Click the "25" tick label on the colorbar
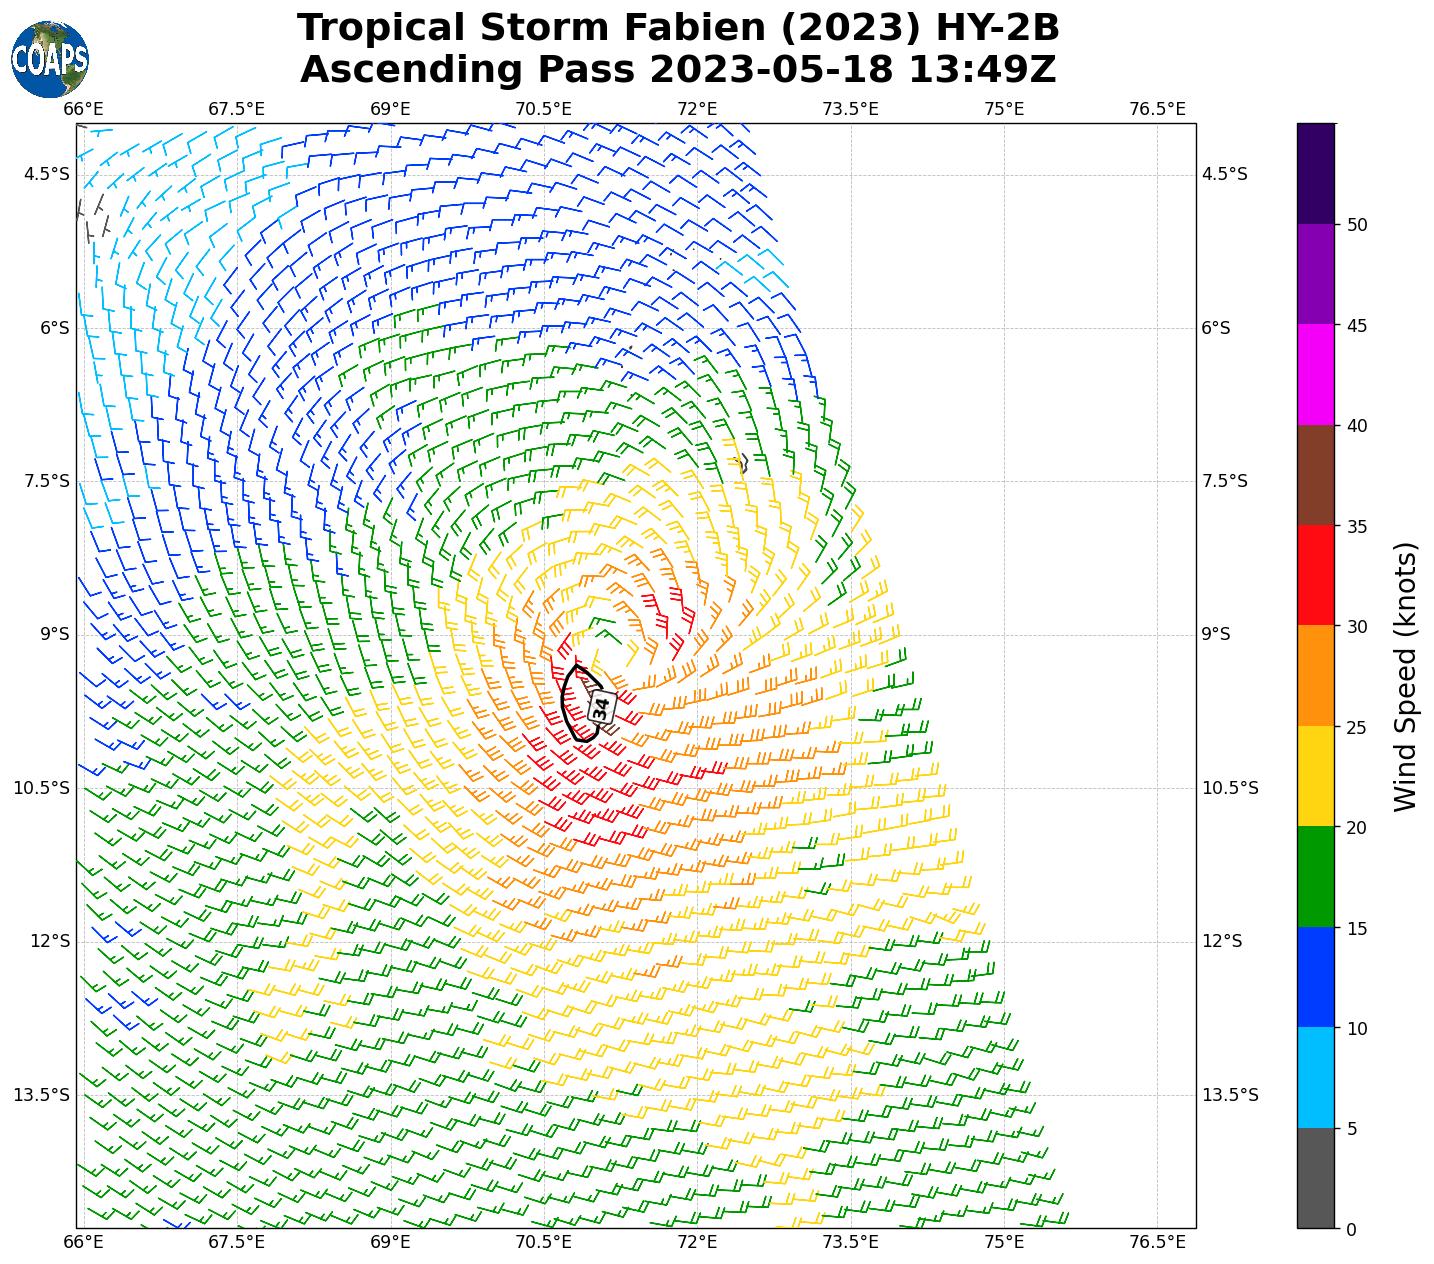 [1357, 727]
